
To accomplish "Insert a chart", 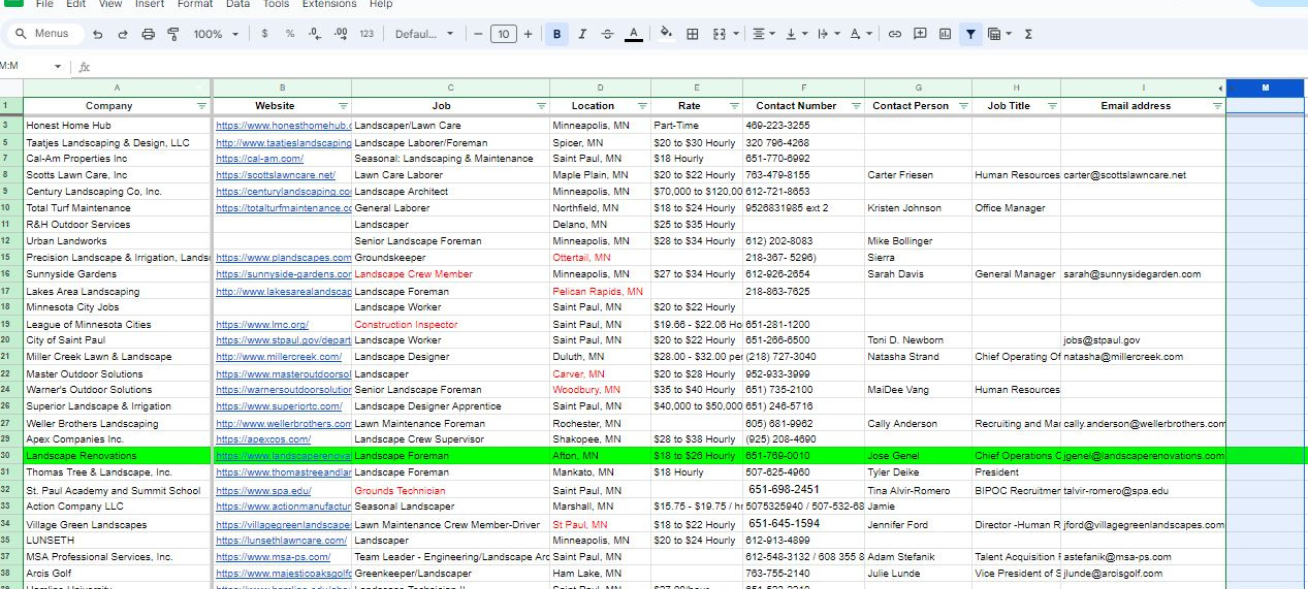I will coord(945,34).
